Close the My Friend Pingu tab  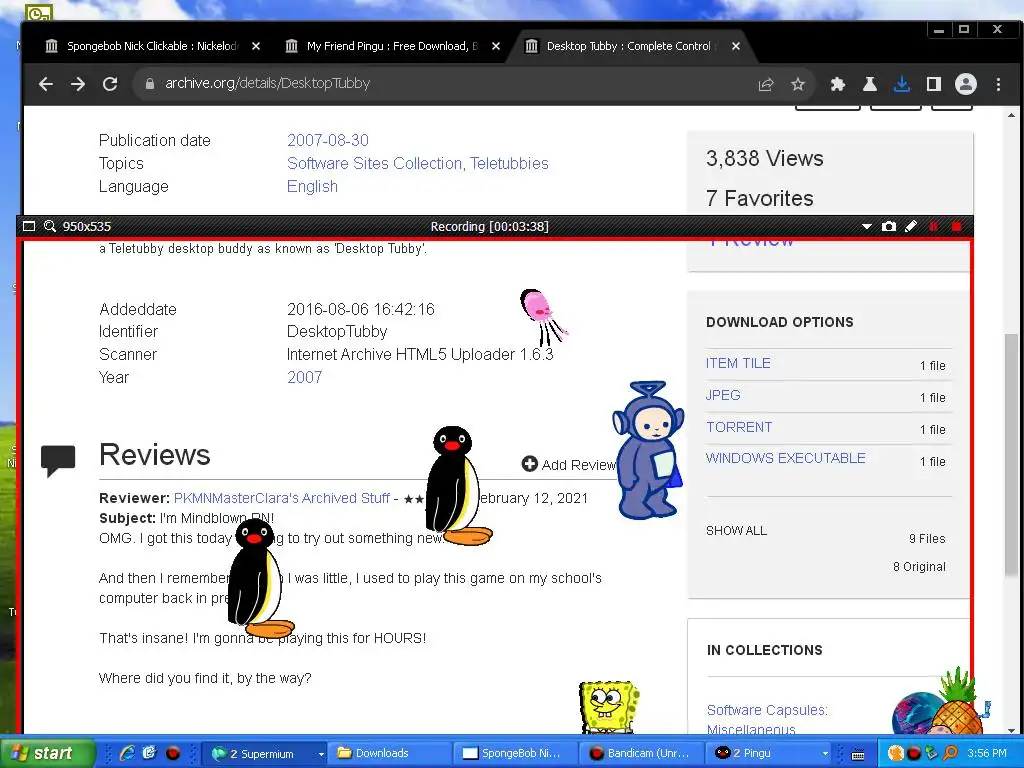(x=496, y=46)
